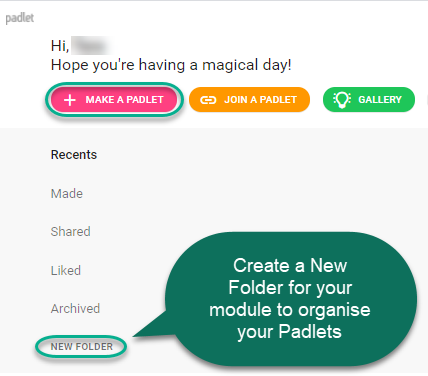Open the Liked padlets list
This screenshot has height=376, width=428.
pos(66,270)
